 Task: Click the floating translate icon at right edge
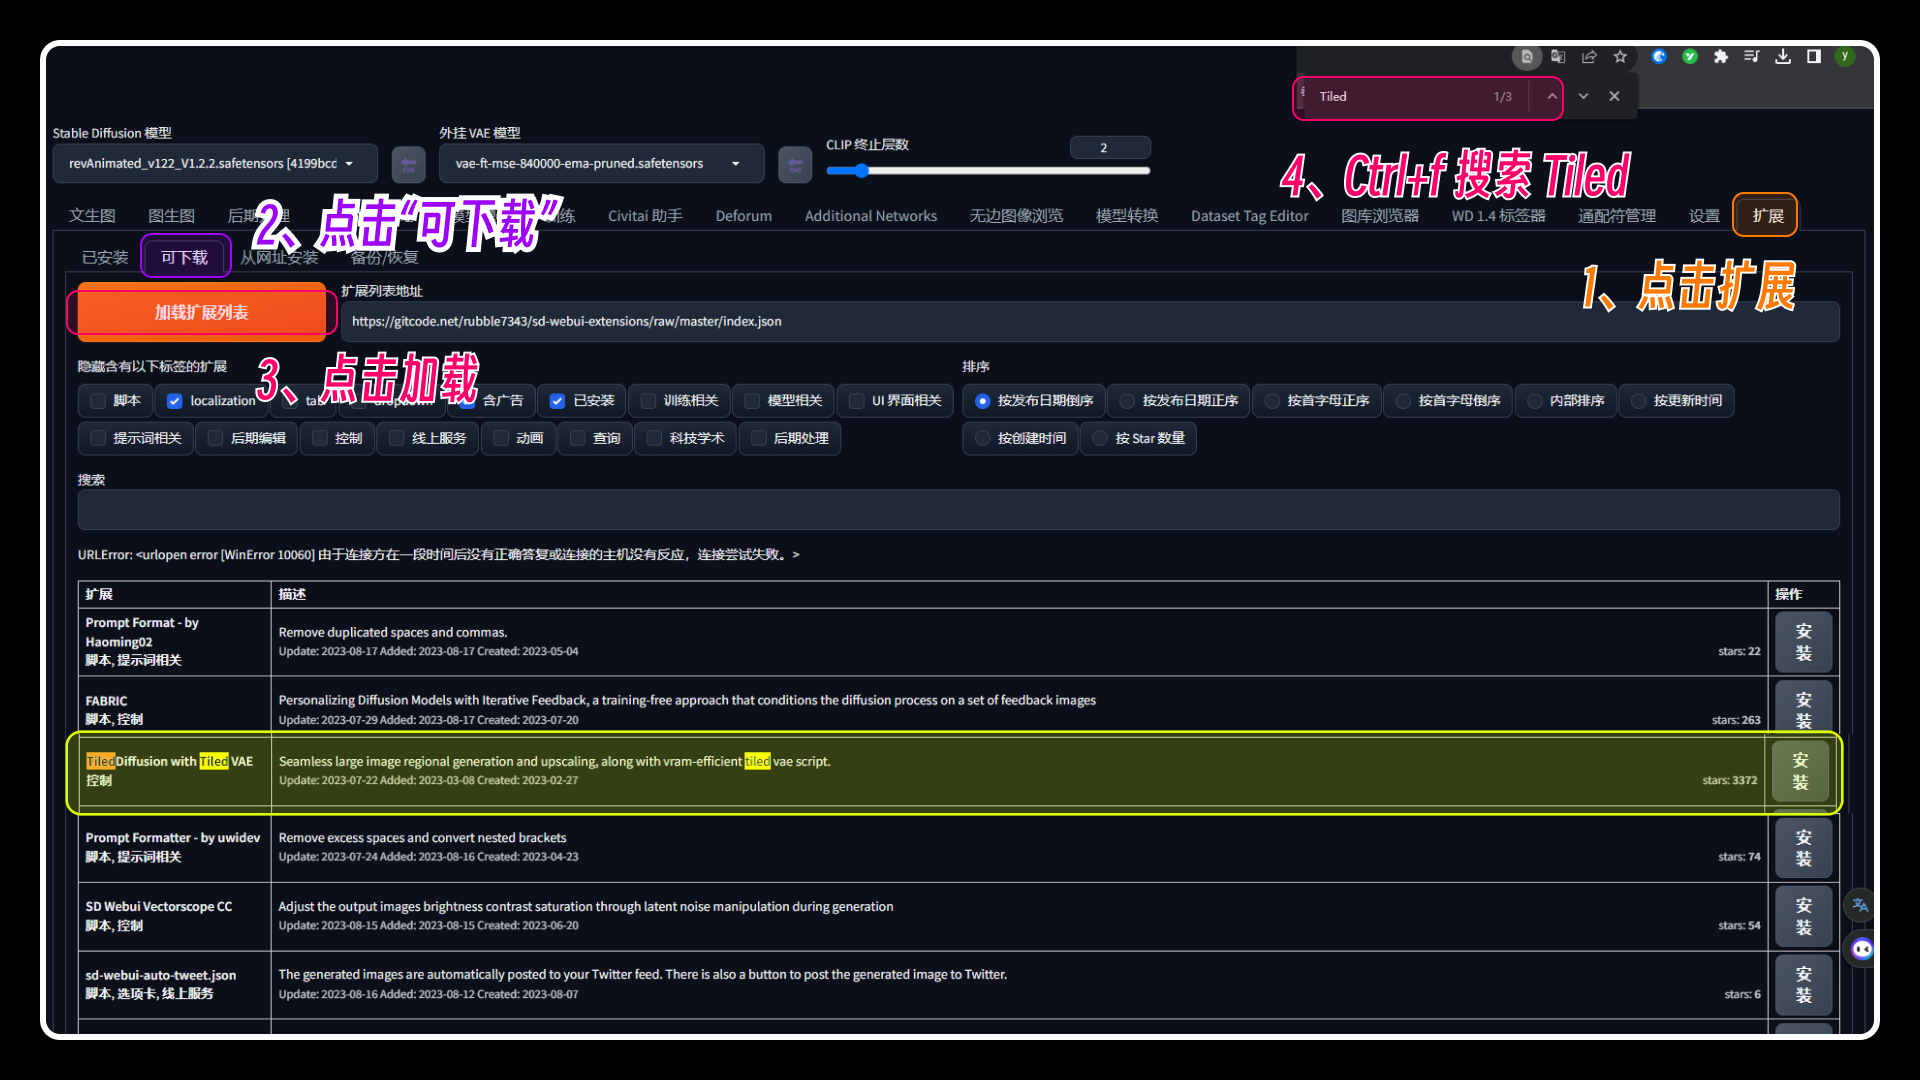click(1860, 905)
